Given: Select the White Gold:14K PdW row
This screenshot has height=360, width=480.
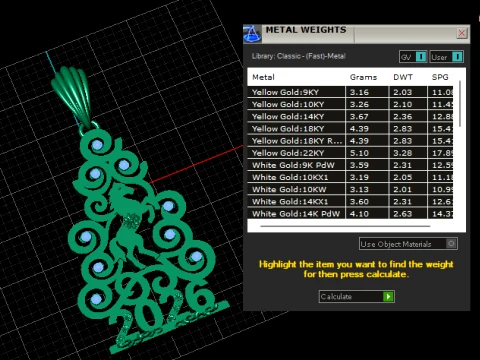Looking at the screenshot, I should 350,214.
